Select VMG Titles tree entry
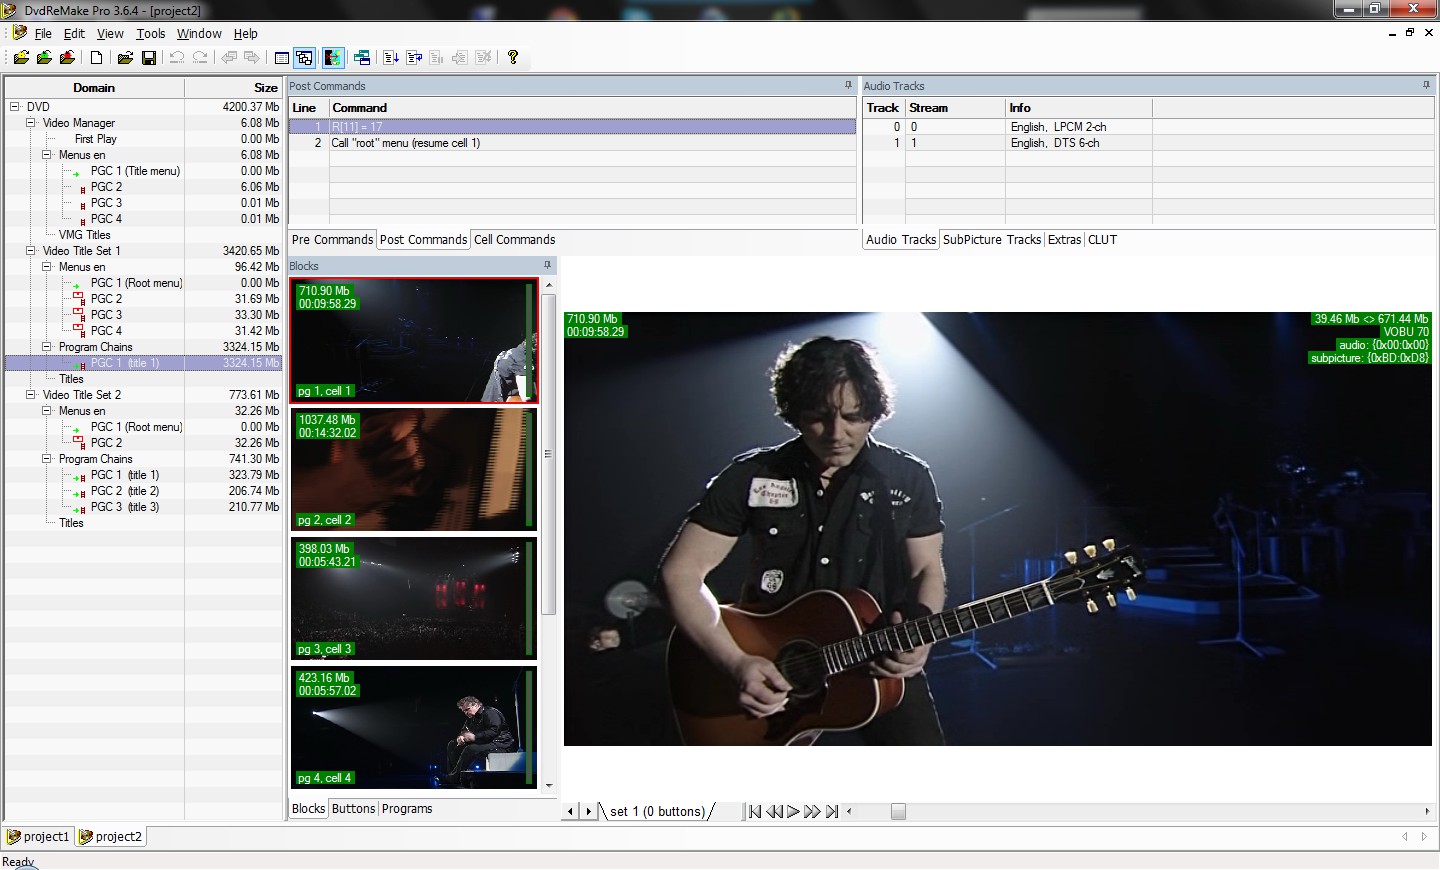This screenshot has height=870, width=1440. [x=84, y=235]
